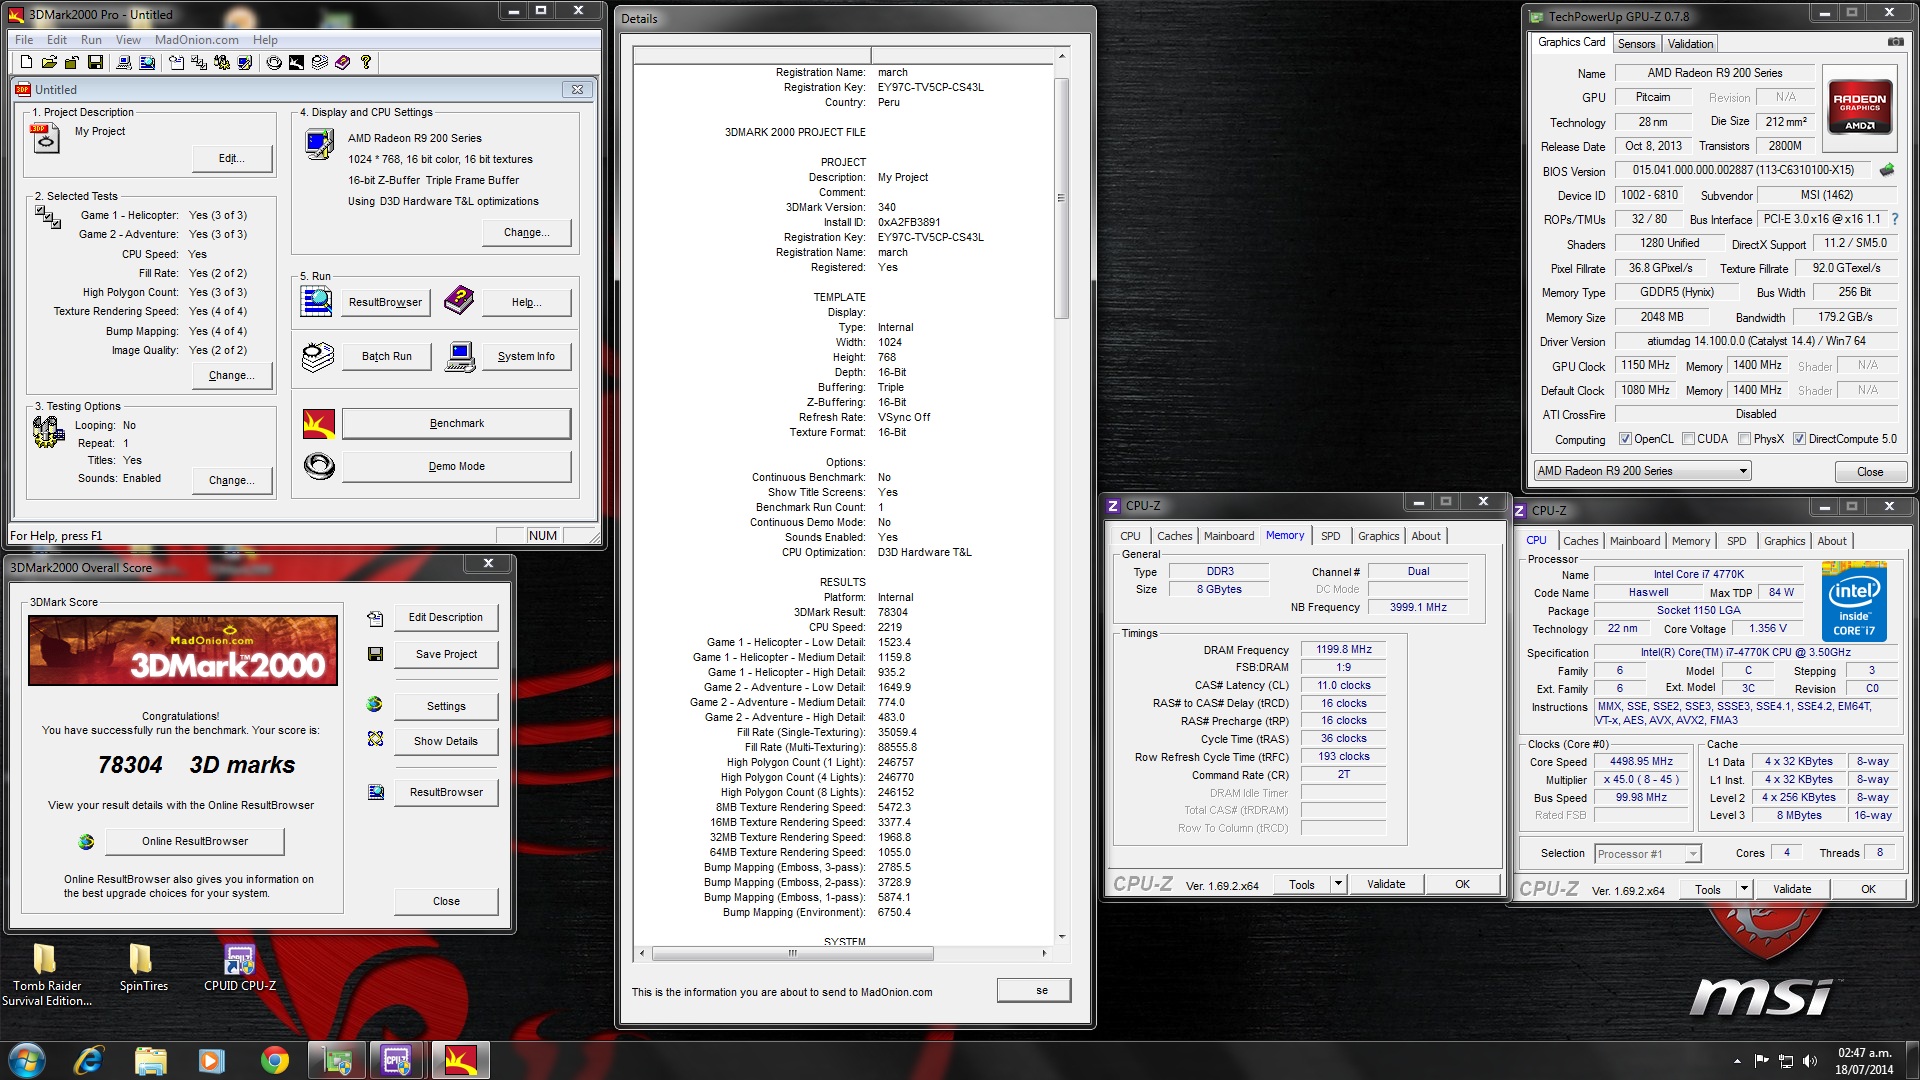Click the "4498.95 MHz" Core Speed field
1920x1080 pixels.
pos(1641,762)
